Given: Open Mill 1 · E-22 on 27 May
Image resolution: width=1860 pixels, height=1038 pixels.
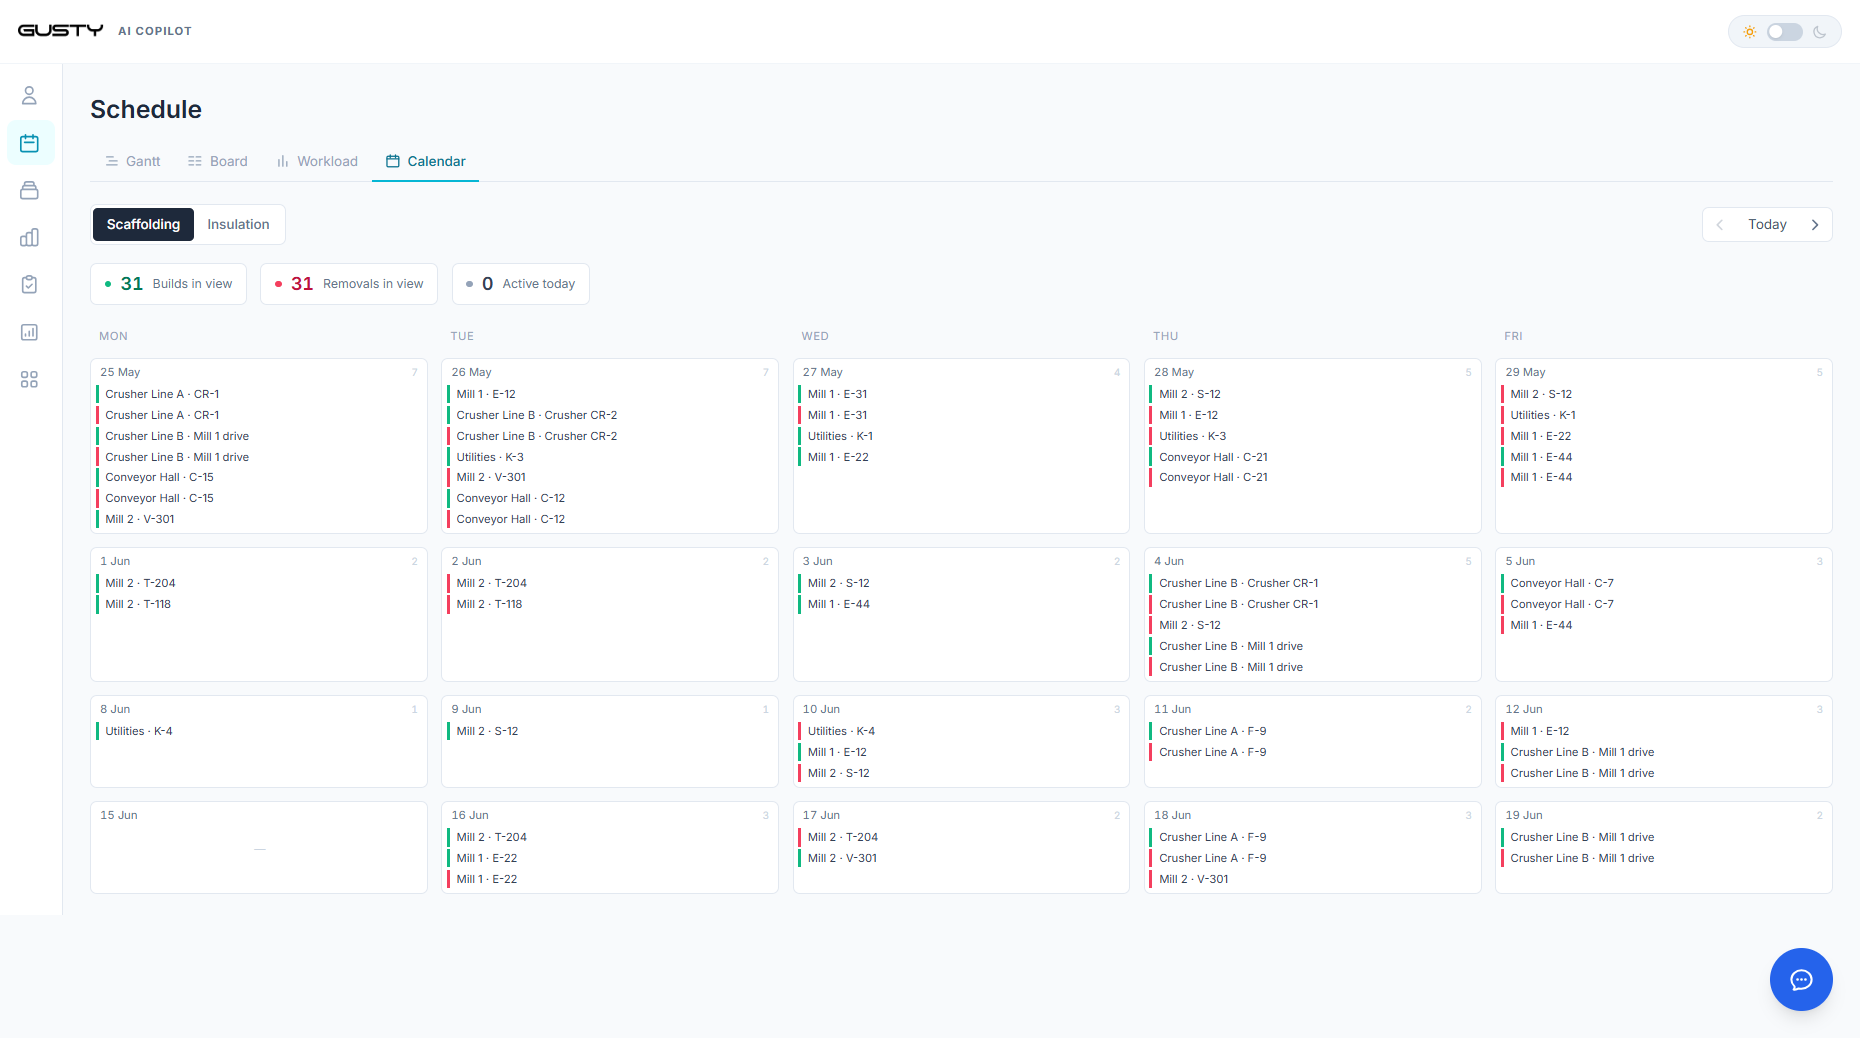Looking at the screenshot, I should coord(961,457).
